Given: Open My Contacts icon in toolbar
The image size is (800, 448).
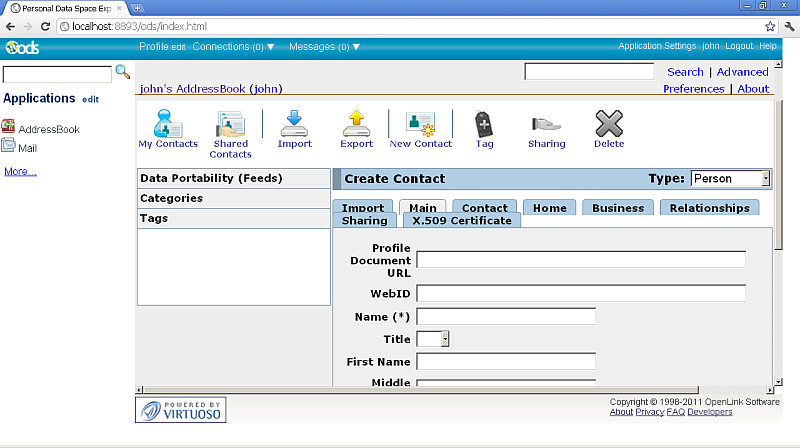Looking at the screenshot, I should pos(168,124).
